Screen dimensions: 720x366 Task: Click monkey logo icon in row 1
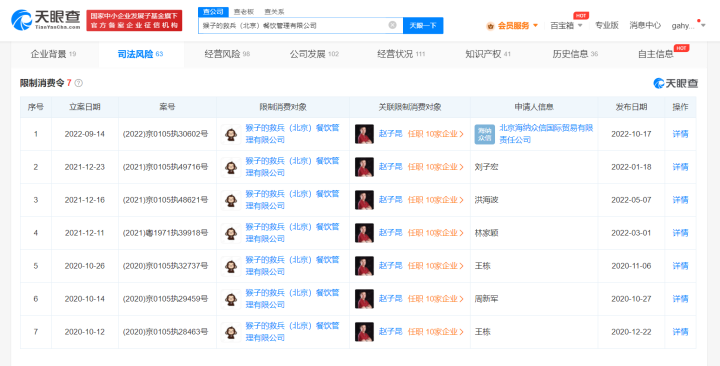point(231,134)
